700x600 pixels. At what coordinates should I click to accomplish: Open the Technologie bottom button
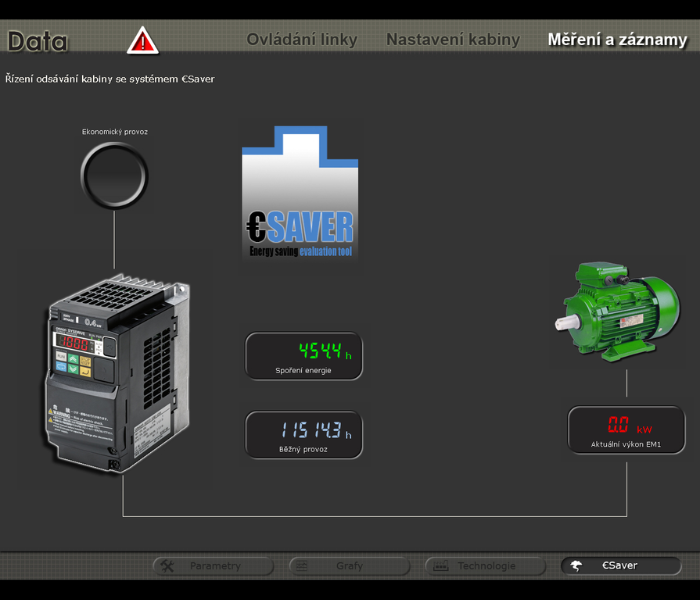coord(485,566)
